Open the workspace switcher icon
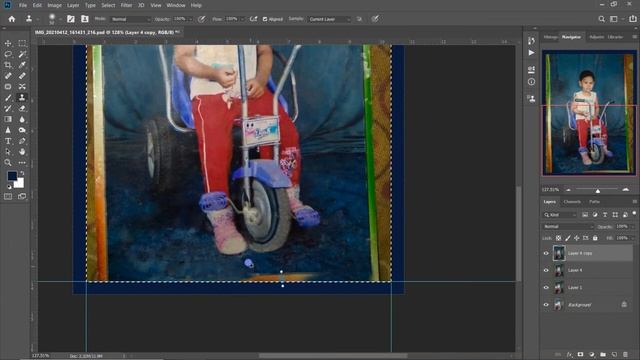Image resolution: width=640 pixels, height=360 pixels. tap(614, 19)
